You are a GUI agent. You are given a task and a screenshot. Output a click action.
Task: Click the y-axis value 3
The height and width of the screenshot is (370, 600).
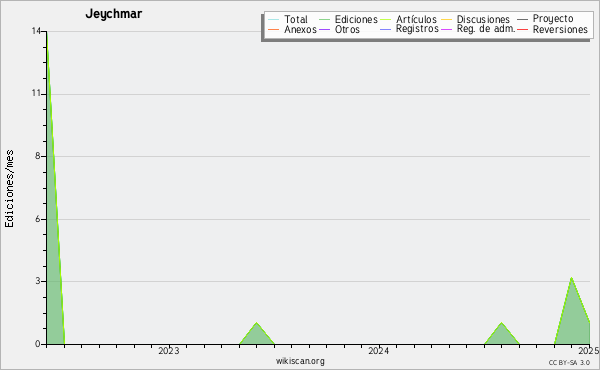click(38, 281)
